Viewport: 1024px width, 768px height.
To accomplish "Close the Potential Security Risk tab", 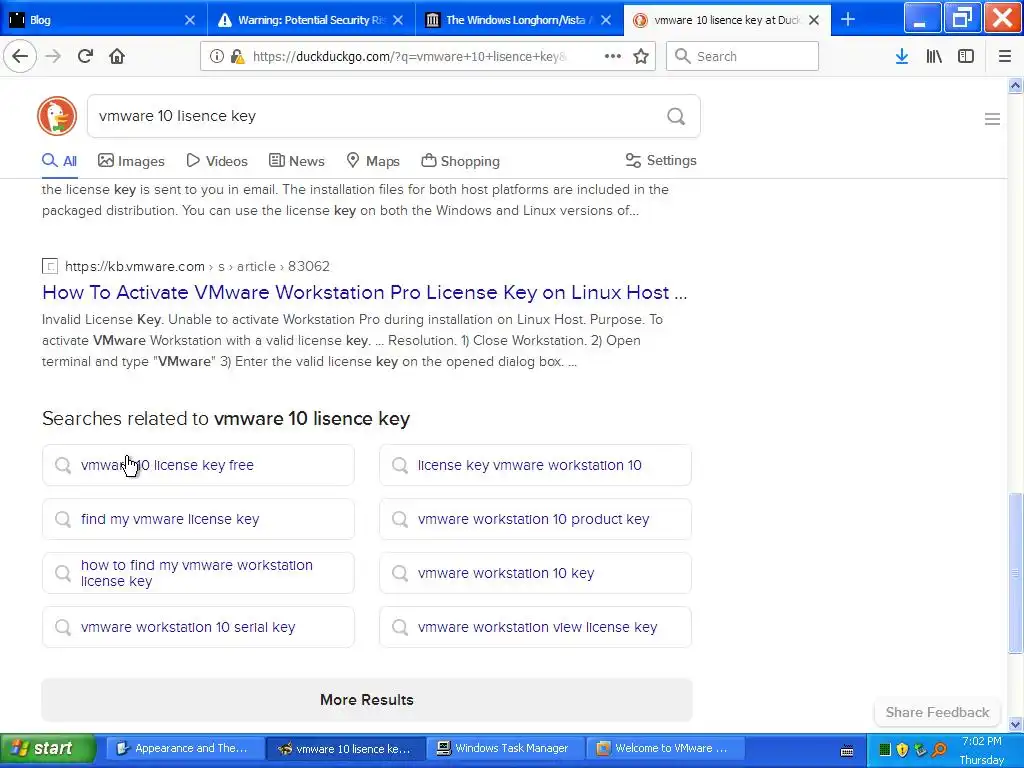I will (398, 20).
